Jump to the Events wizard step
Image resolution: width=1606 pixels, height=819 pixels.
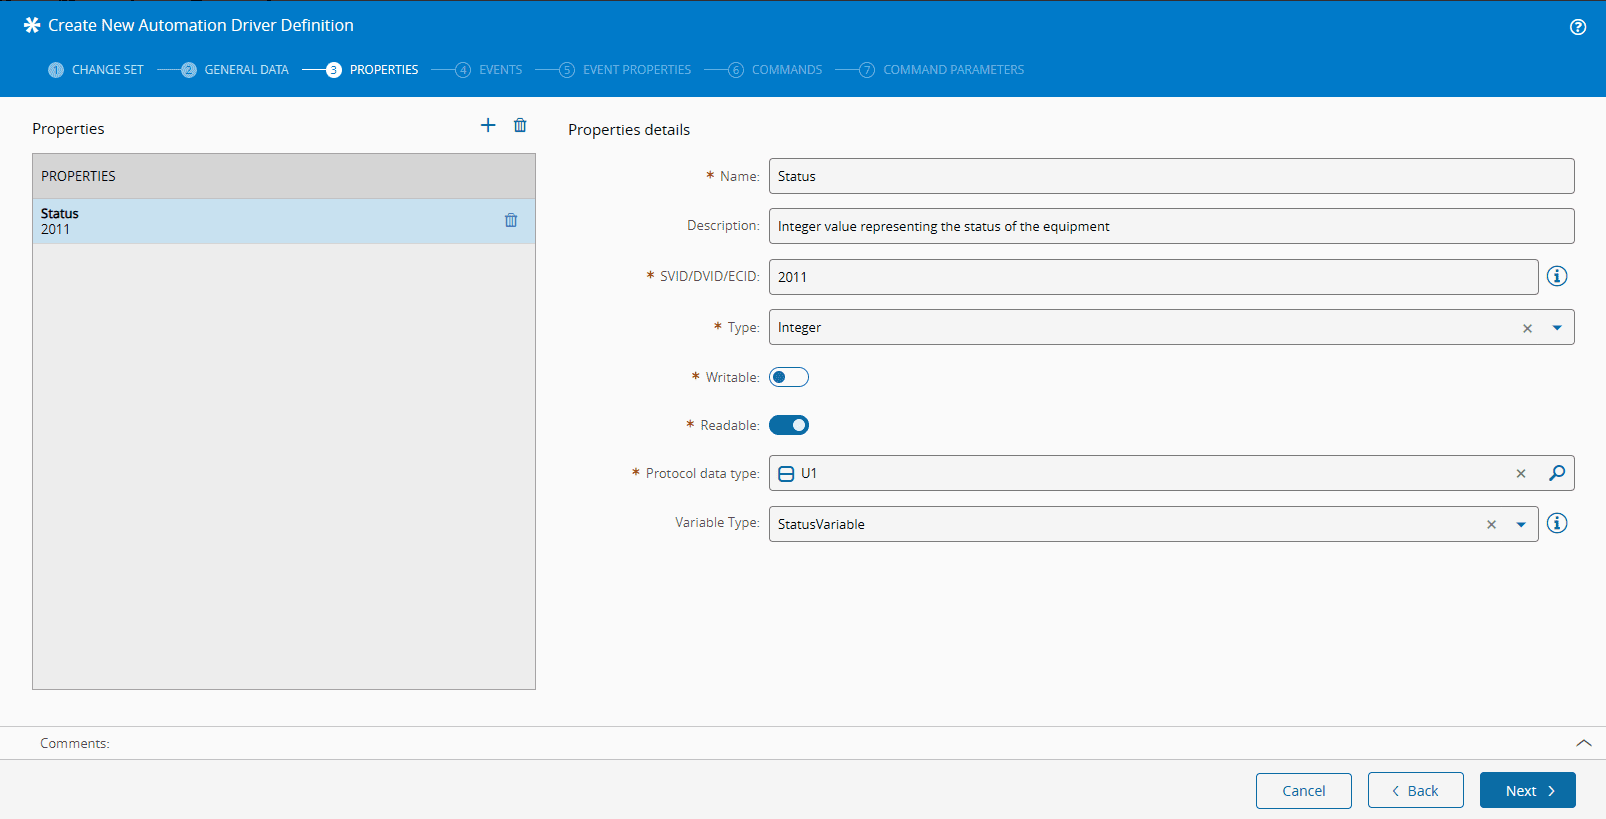point(499,70)
